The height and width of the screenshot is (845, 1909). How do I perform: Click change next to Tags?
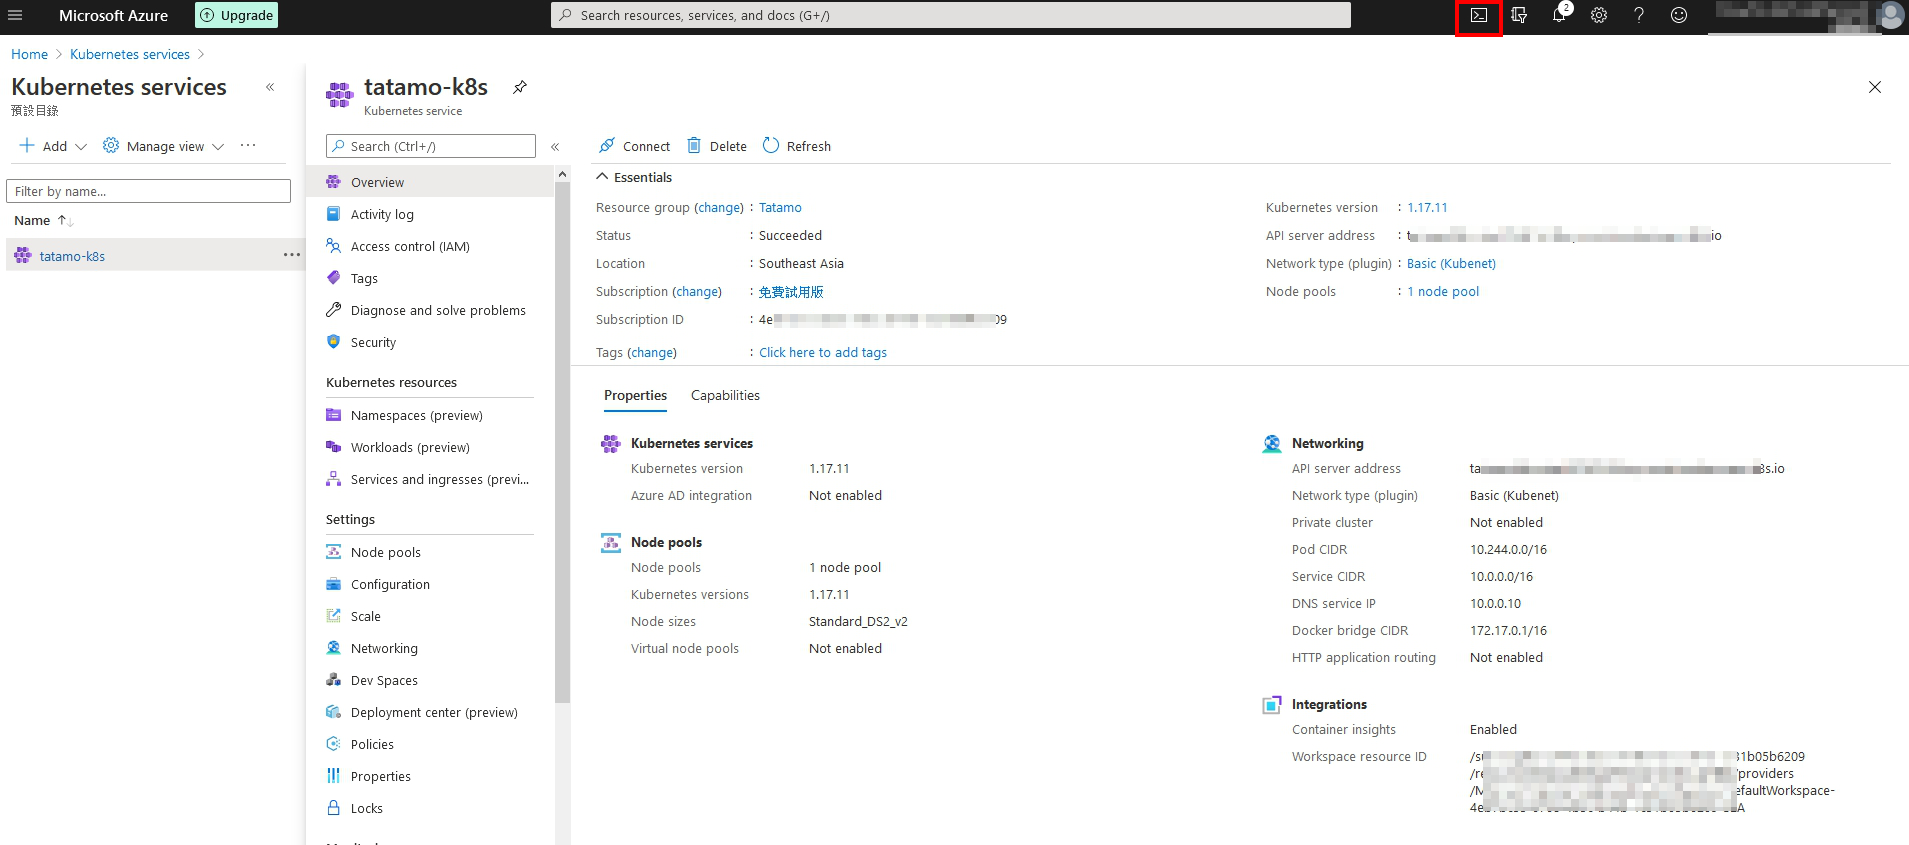pyautogui.click(x=652, y=352)
